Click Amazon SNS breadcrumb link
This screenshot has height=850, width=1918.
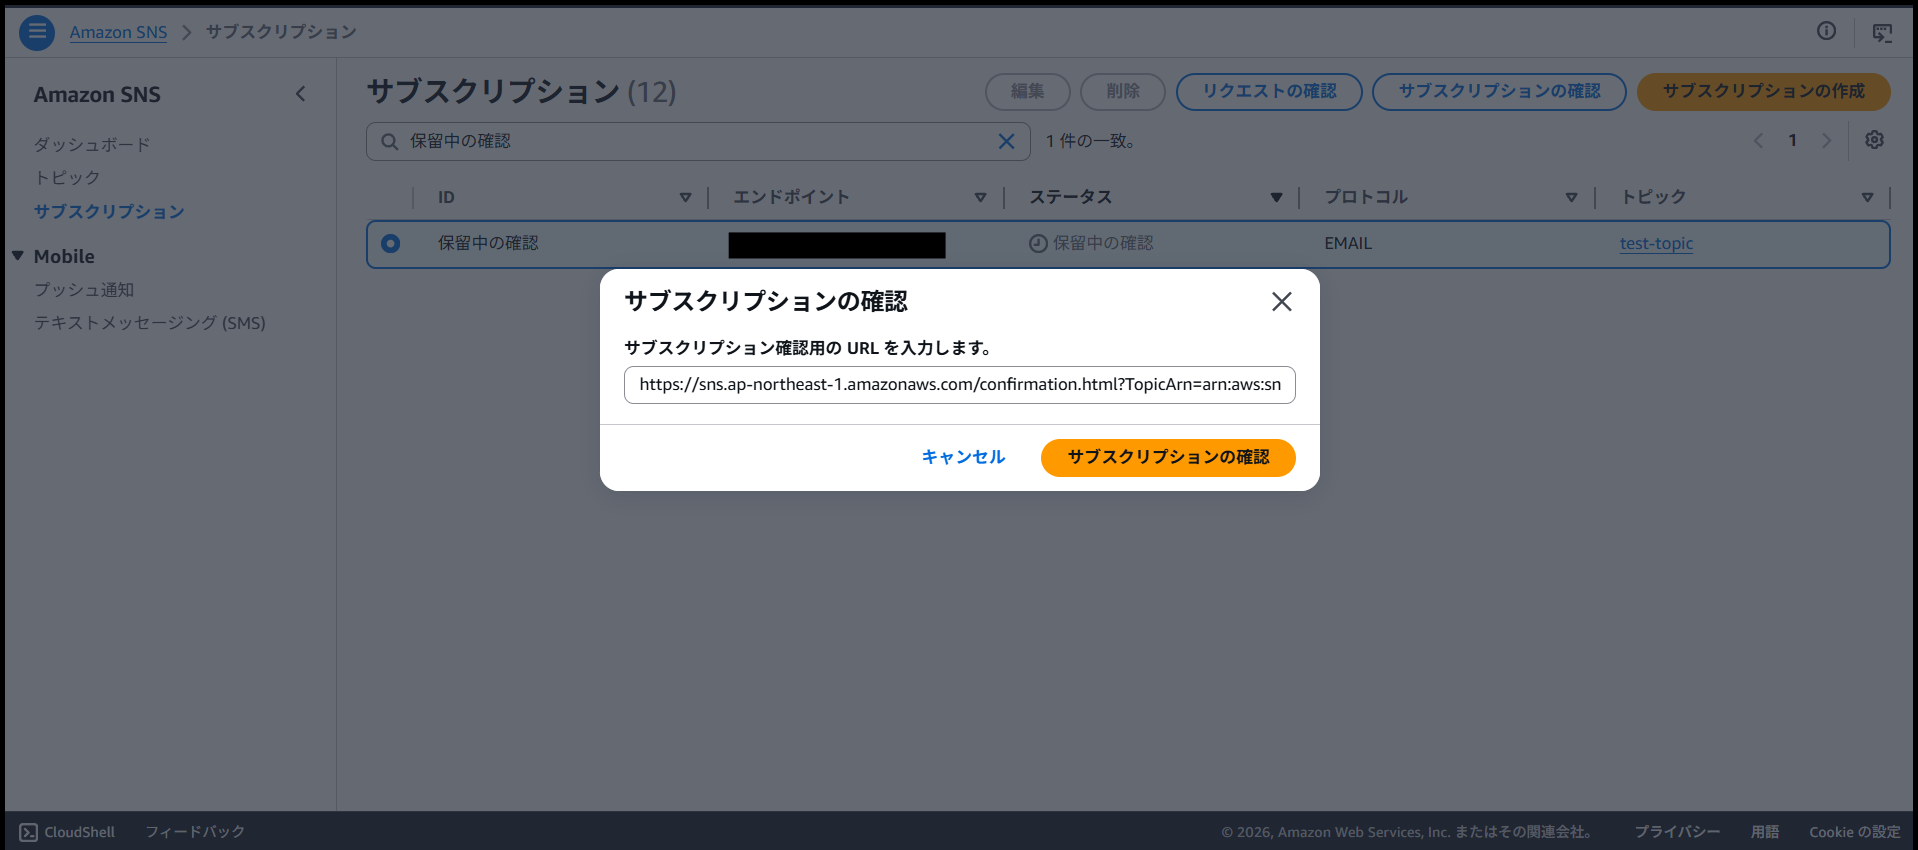tap(118, 32)
